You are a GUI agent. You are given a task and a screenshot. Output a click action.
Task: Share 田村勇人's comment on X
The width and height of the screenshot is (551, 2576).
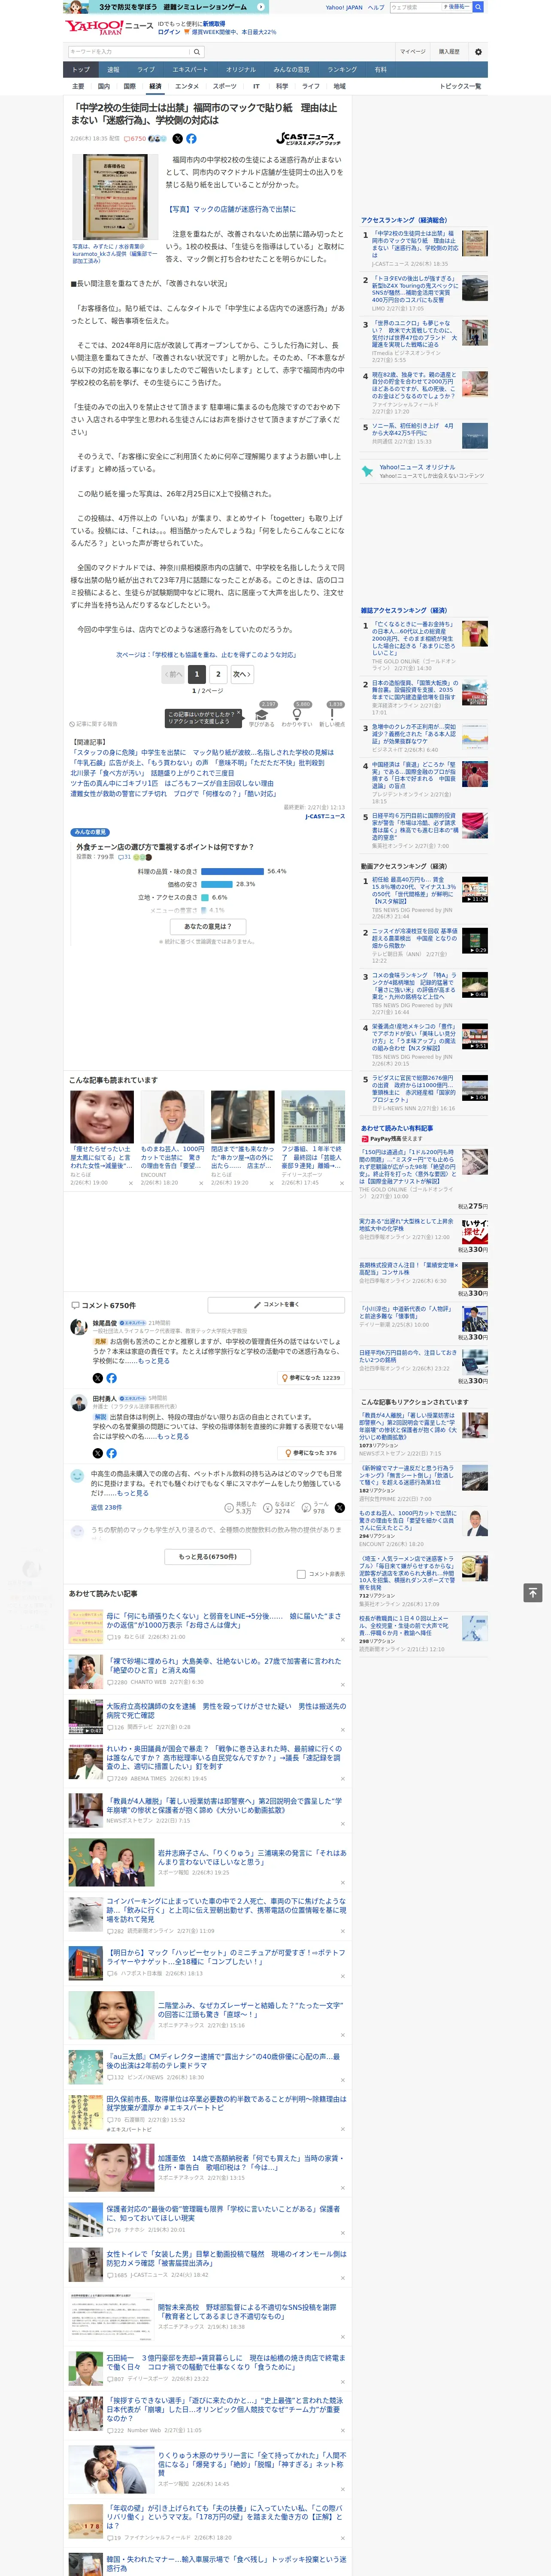(x=98, y=1453)
